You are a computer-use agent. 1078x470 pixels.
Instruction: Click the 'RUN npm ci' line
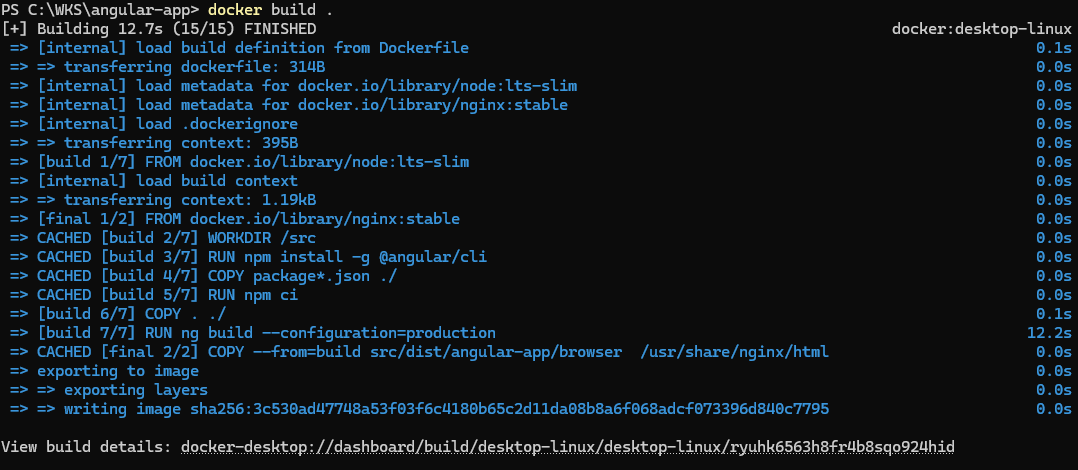[154, 295]
